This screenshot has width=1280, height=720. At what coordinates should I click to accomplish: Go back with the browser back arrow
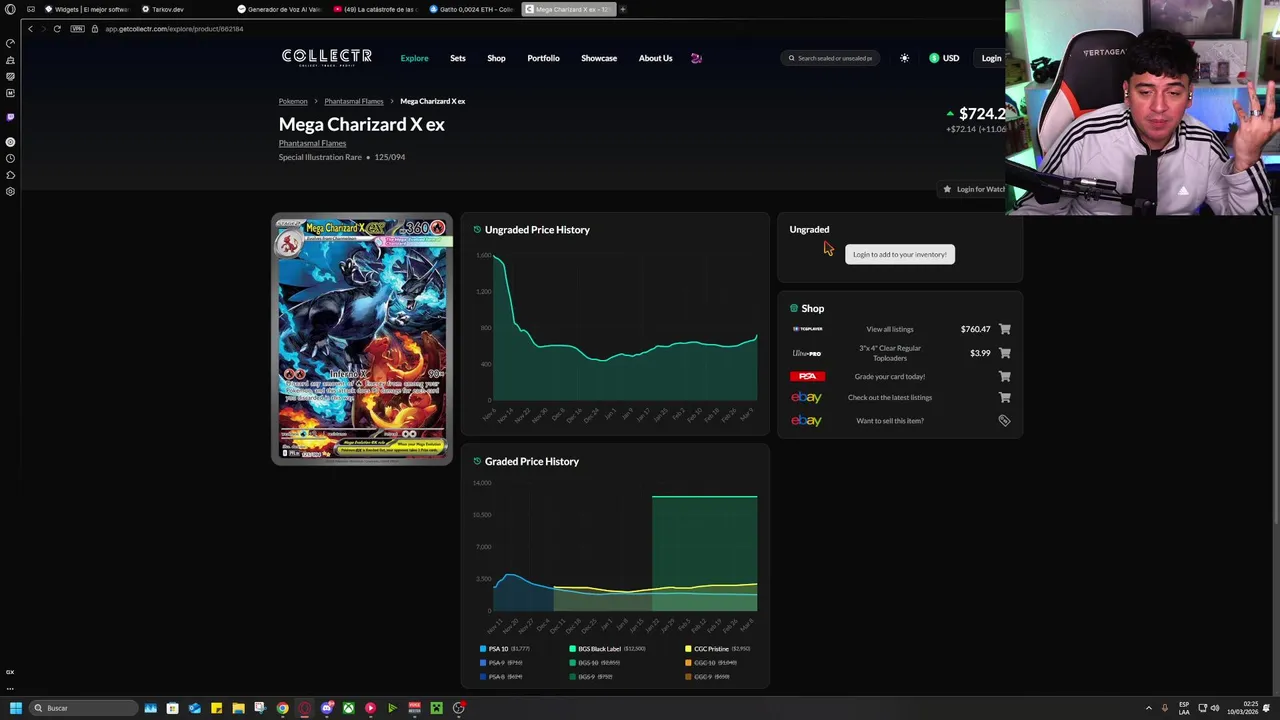click(x=30, y=28)
